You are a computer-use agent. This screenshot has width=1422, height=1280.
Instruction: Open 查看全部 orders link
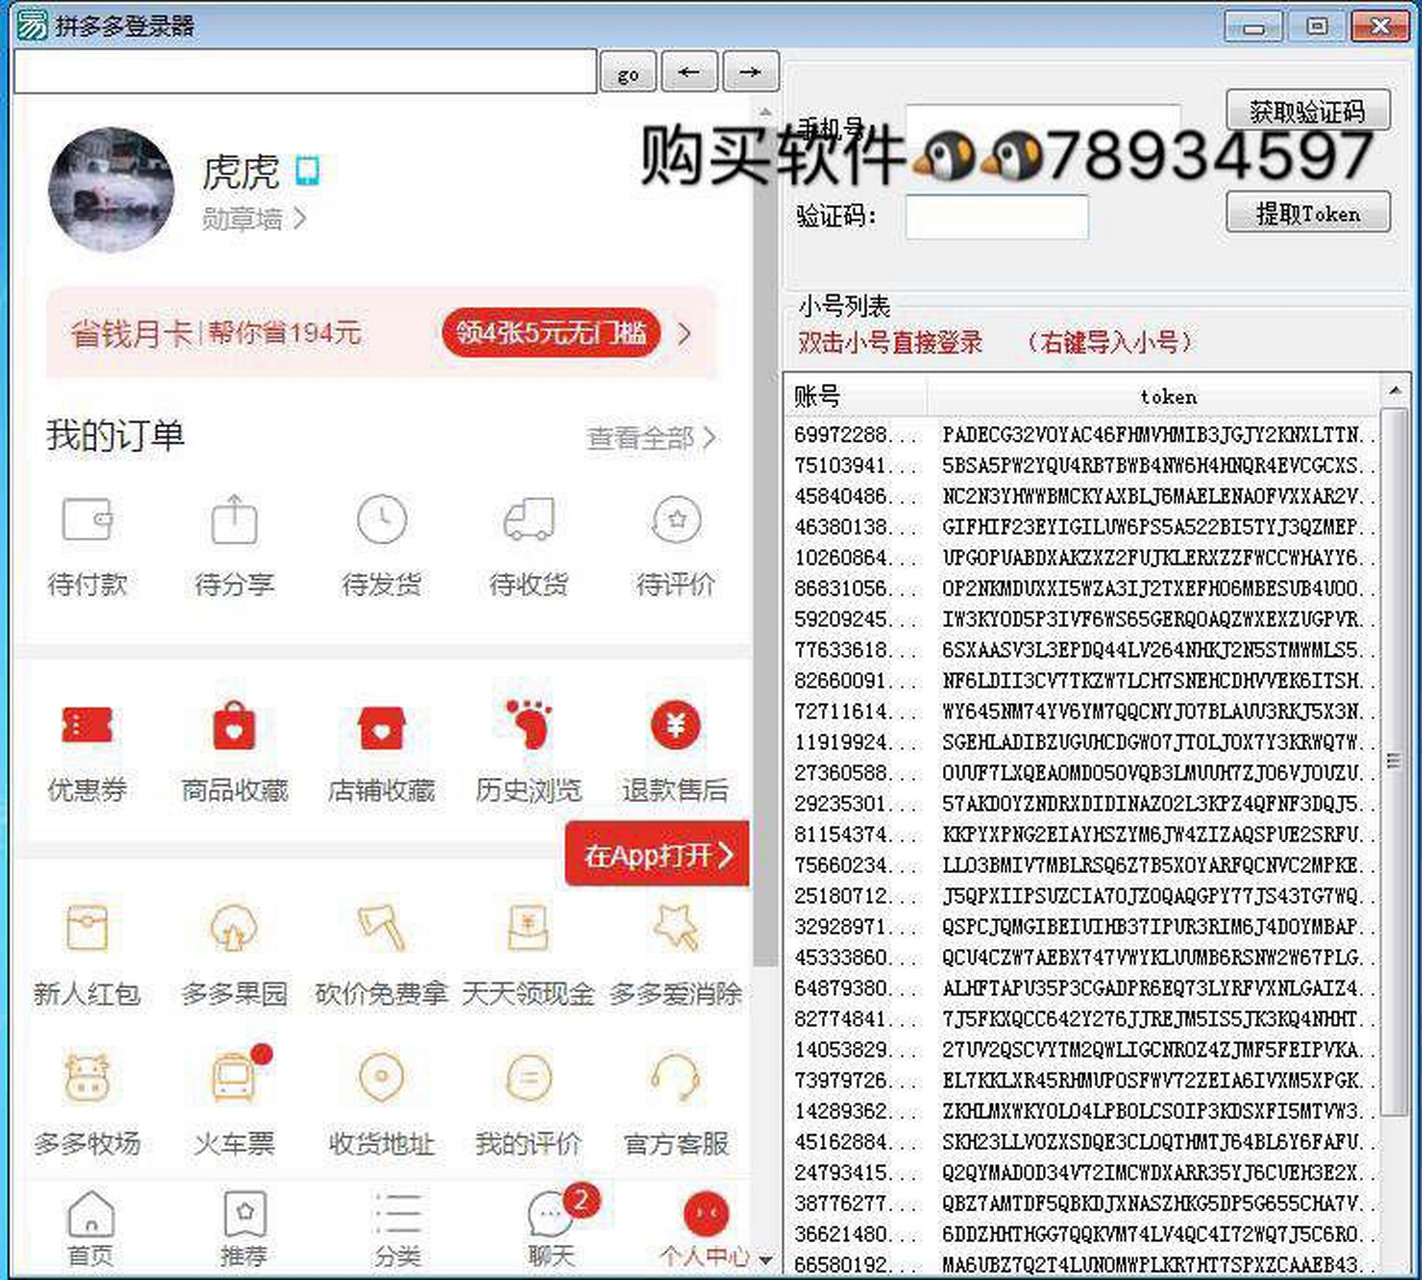651,438
